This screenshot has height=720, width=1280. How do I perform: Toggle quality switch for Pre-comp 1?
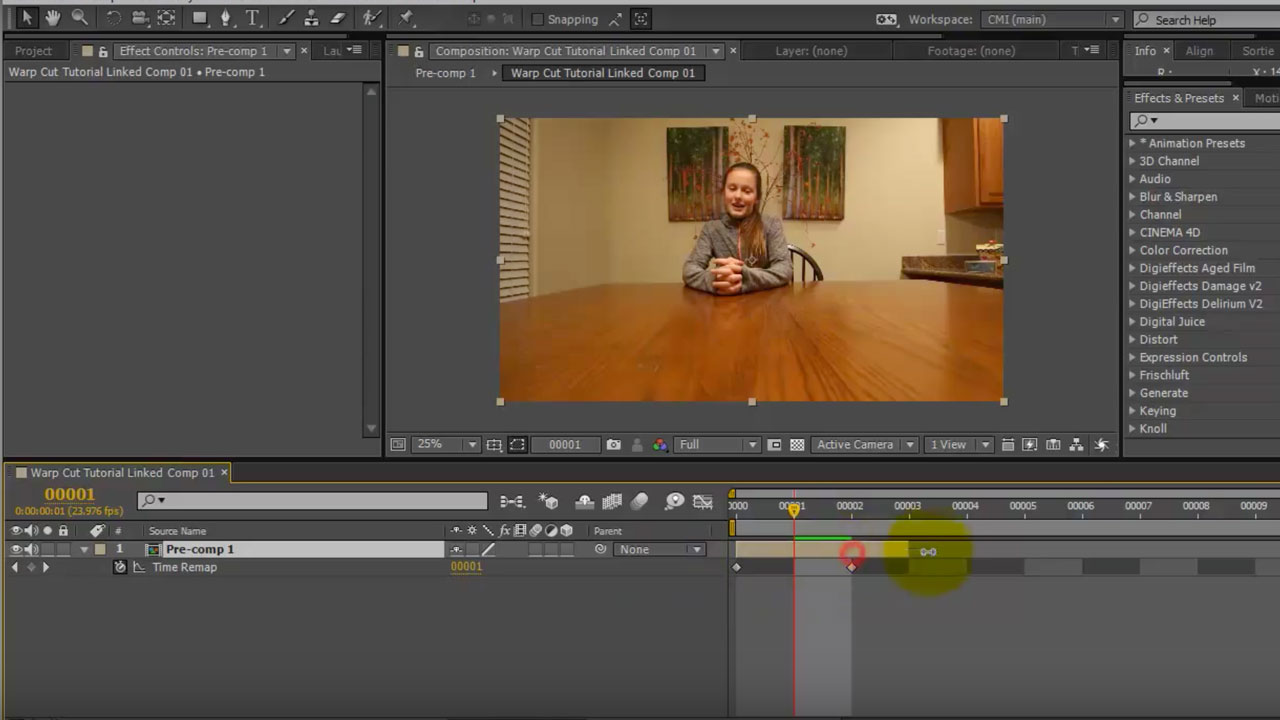[x=488, y=550]
